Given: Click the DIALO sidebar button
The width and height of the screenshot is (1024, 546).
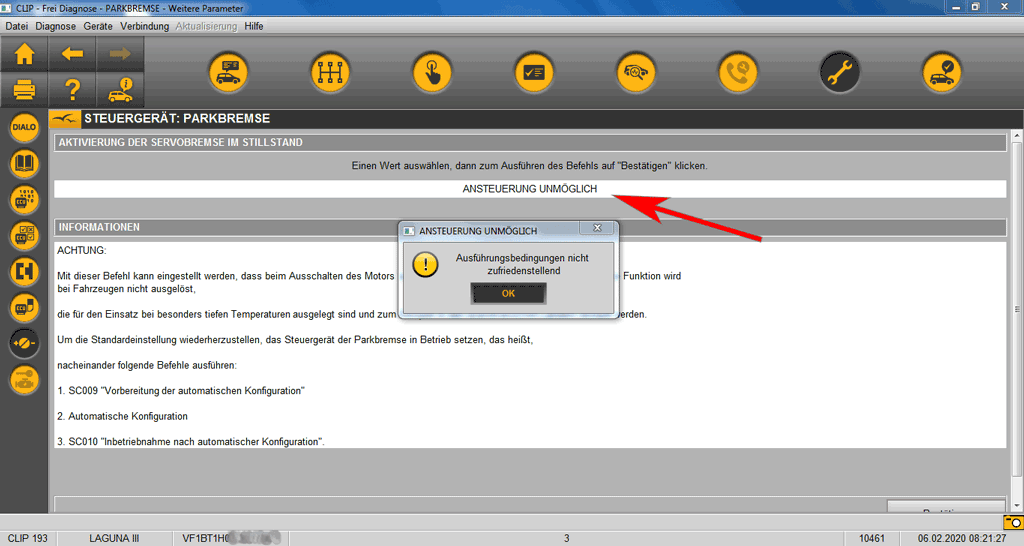Looking at the screenshot, I should click(24, 128).
